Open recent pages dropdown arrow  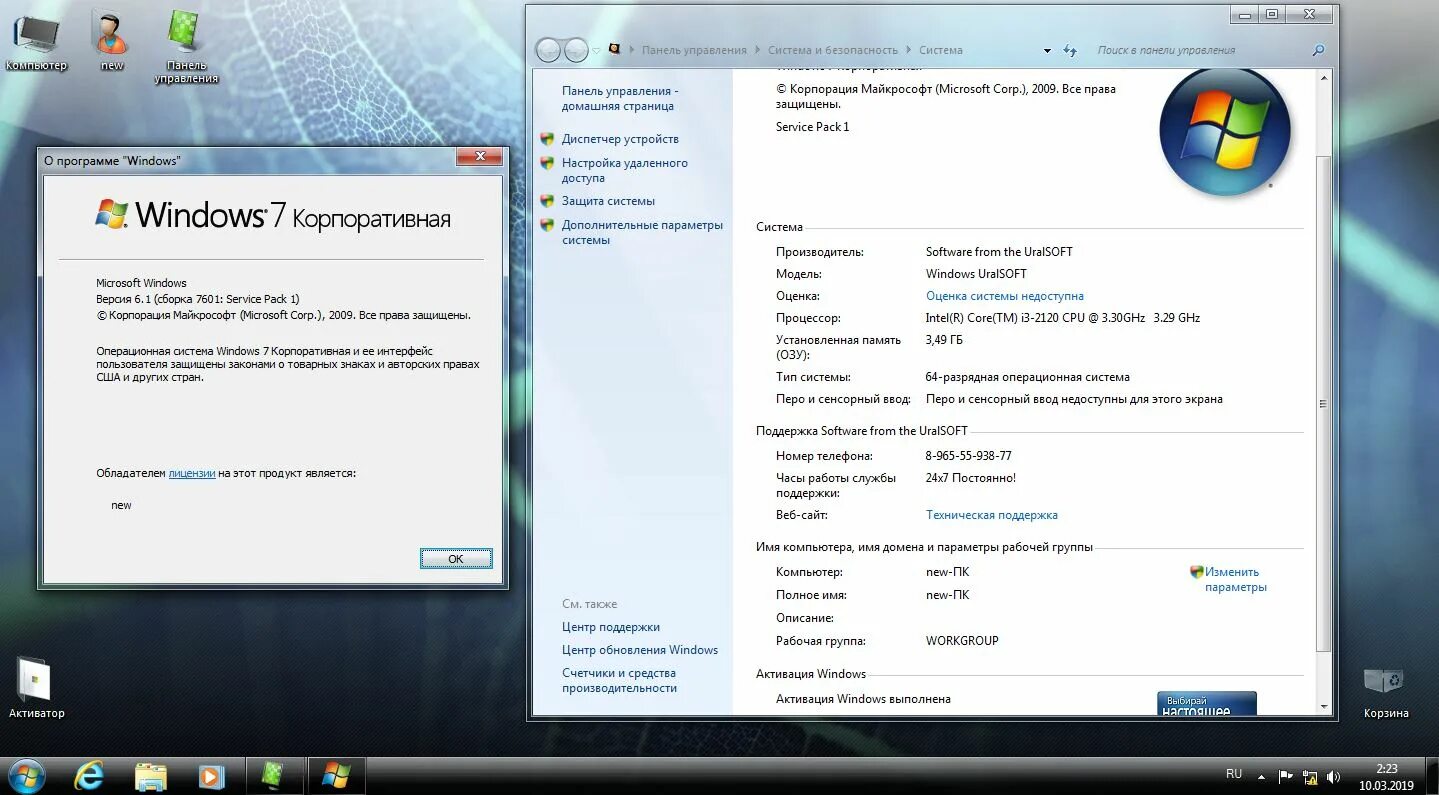click(596, 50)
